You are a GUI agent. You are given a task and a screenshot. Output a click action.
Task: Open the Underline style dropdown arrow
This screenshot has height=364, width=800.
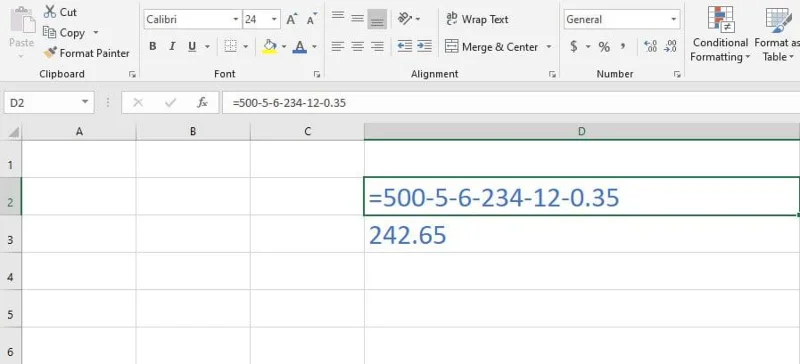207,47
